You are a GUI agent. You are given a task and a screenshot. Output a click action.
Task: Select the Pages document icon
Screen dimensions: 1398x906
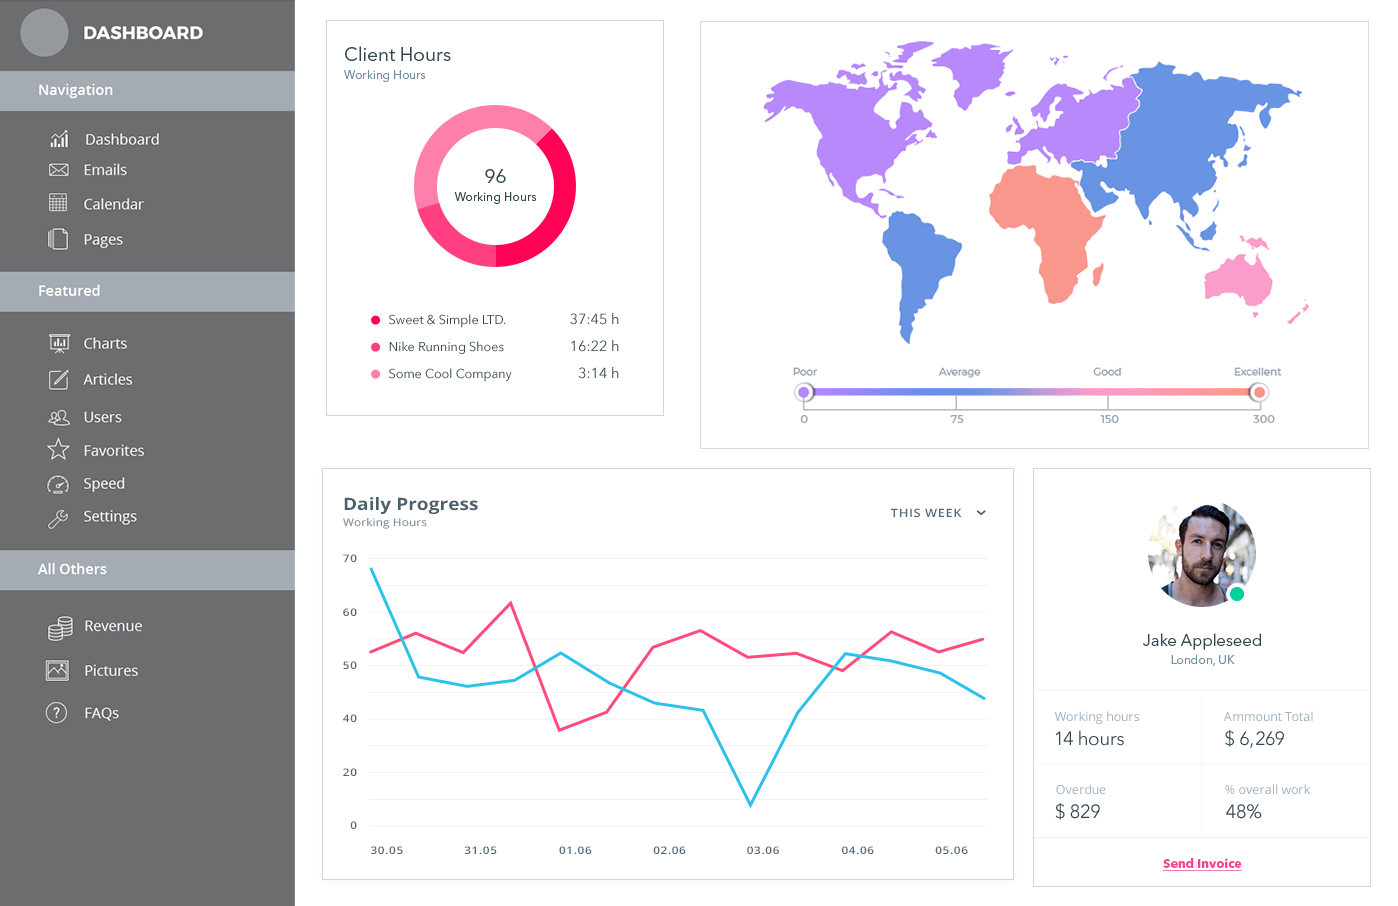[58, 239]
